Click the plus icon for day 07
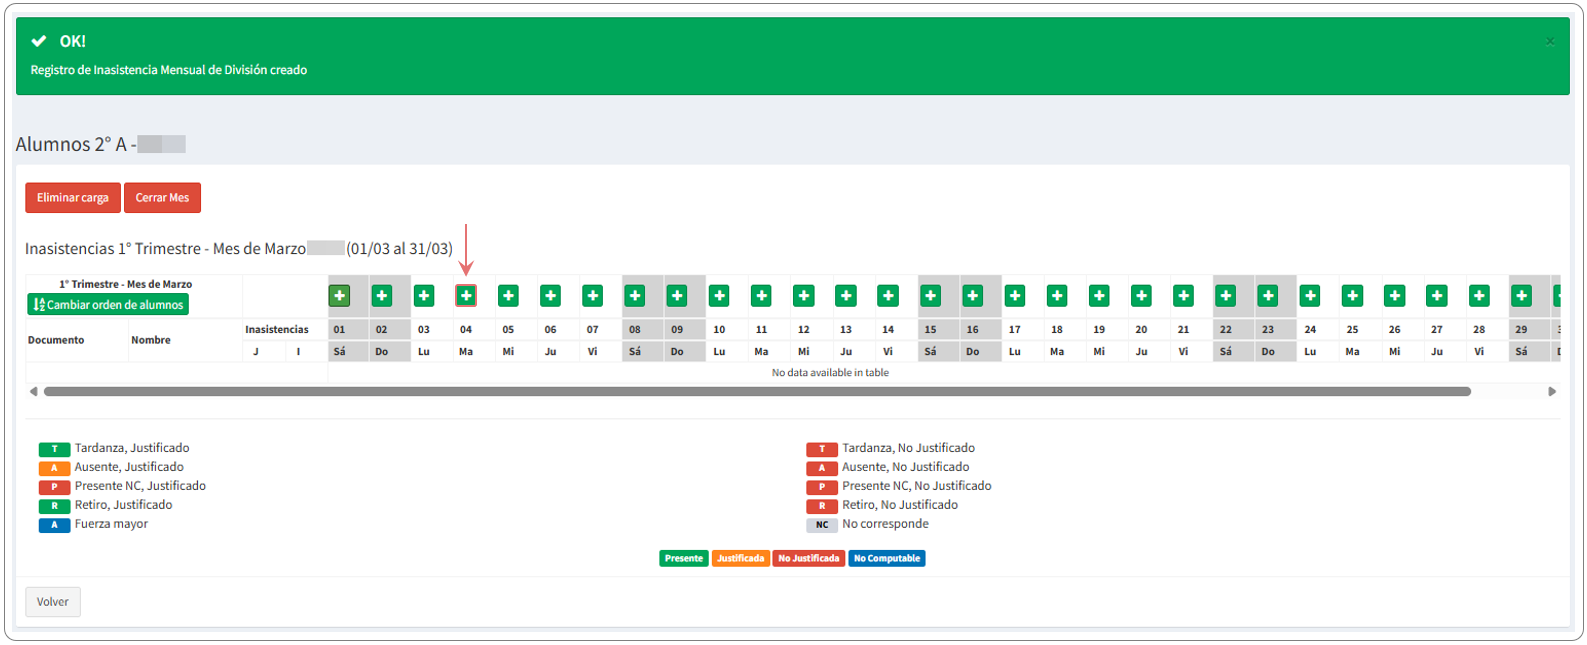The width and height of the screenshot is (1587, 645). click(x=593, y=296)
